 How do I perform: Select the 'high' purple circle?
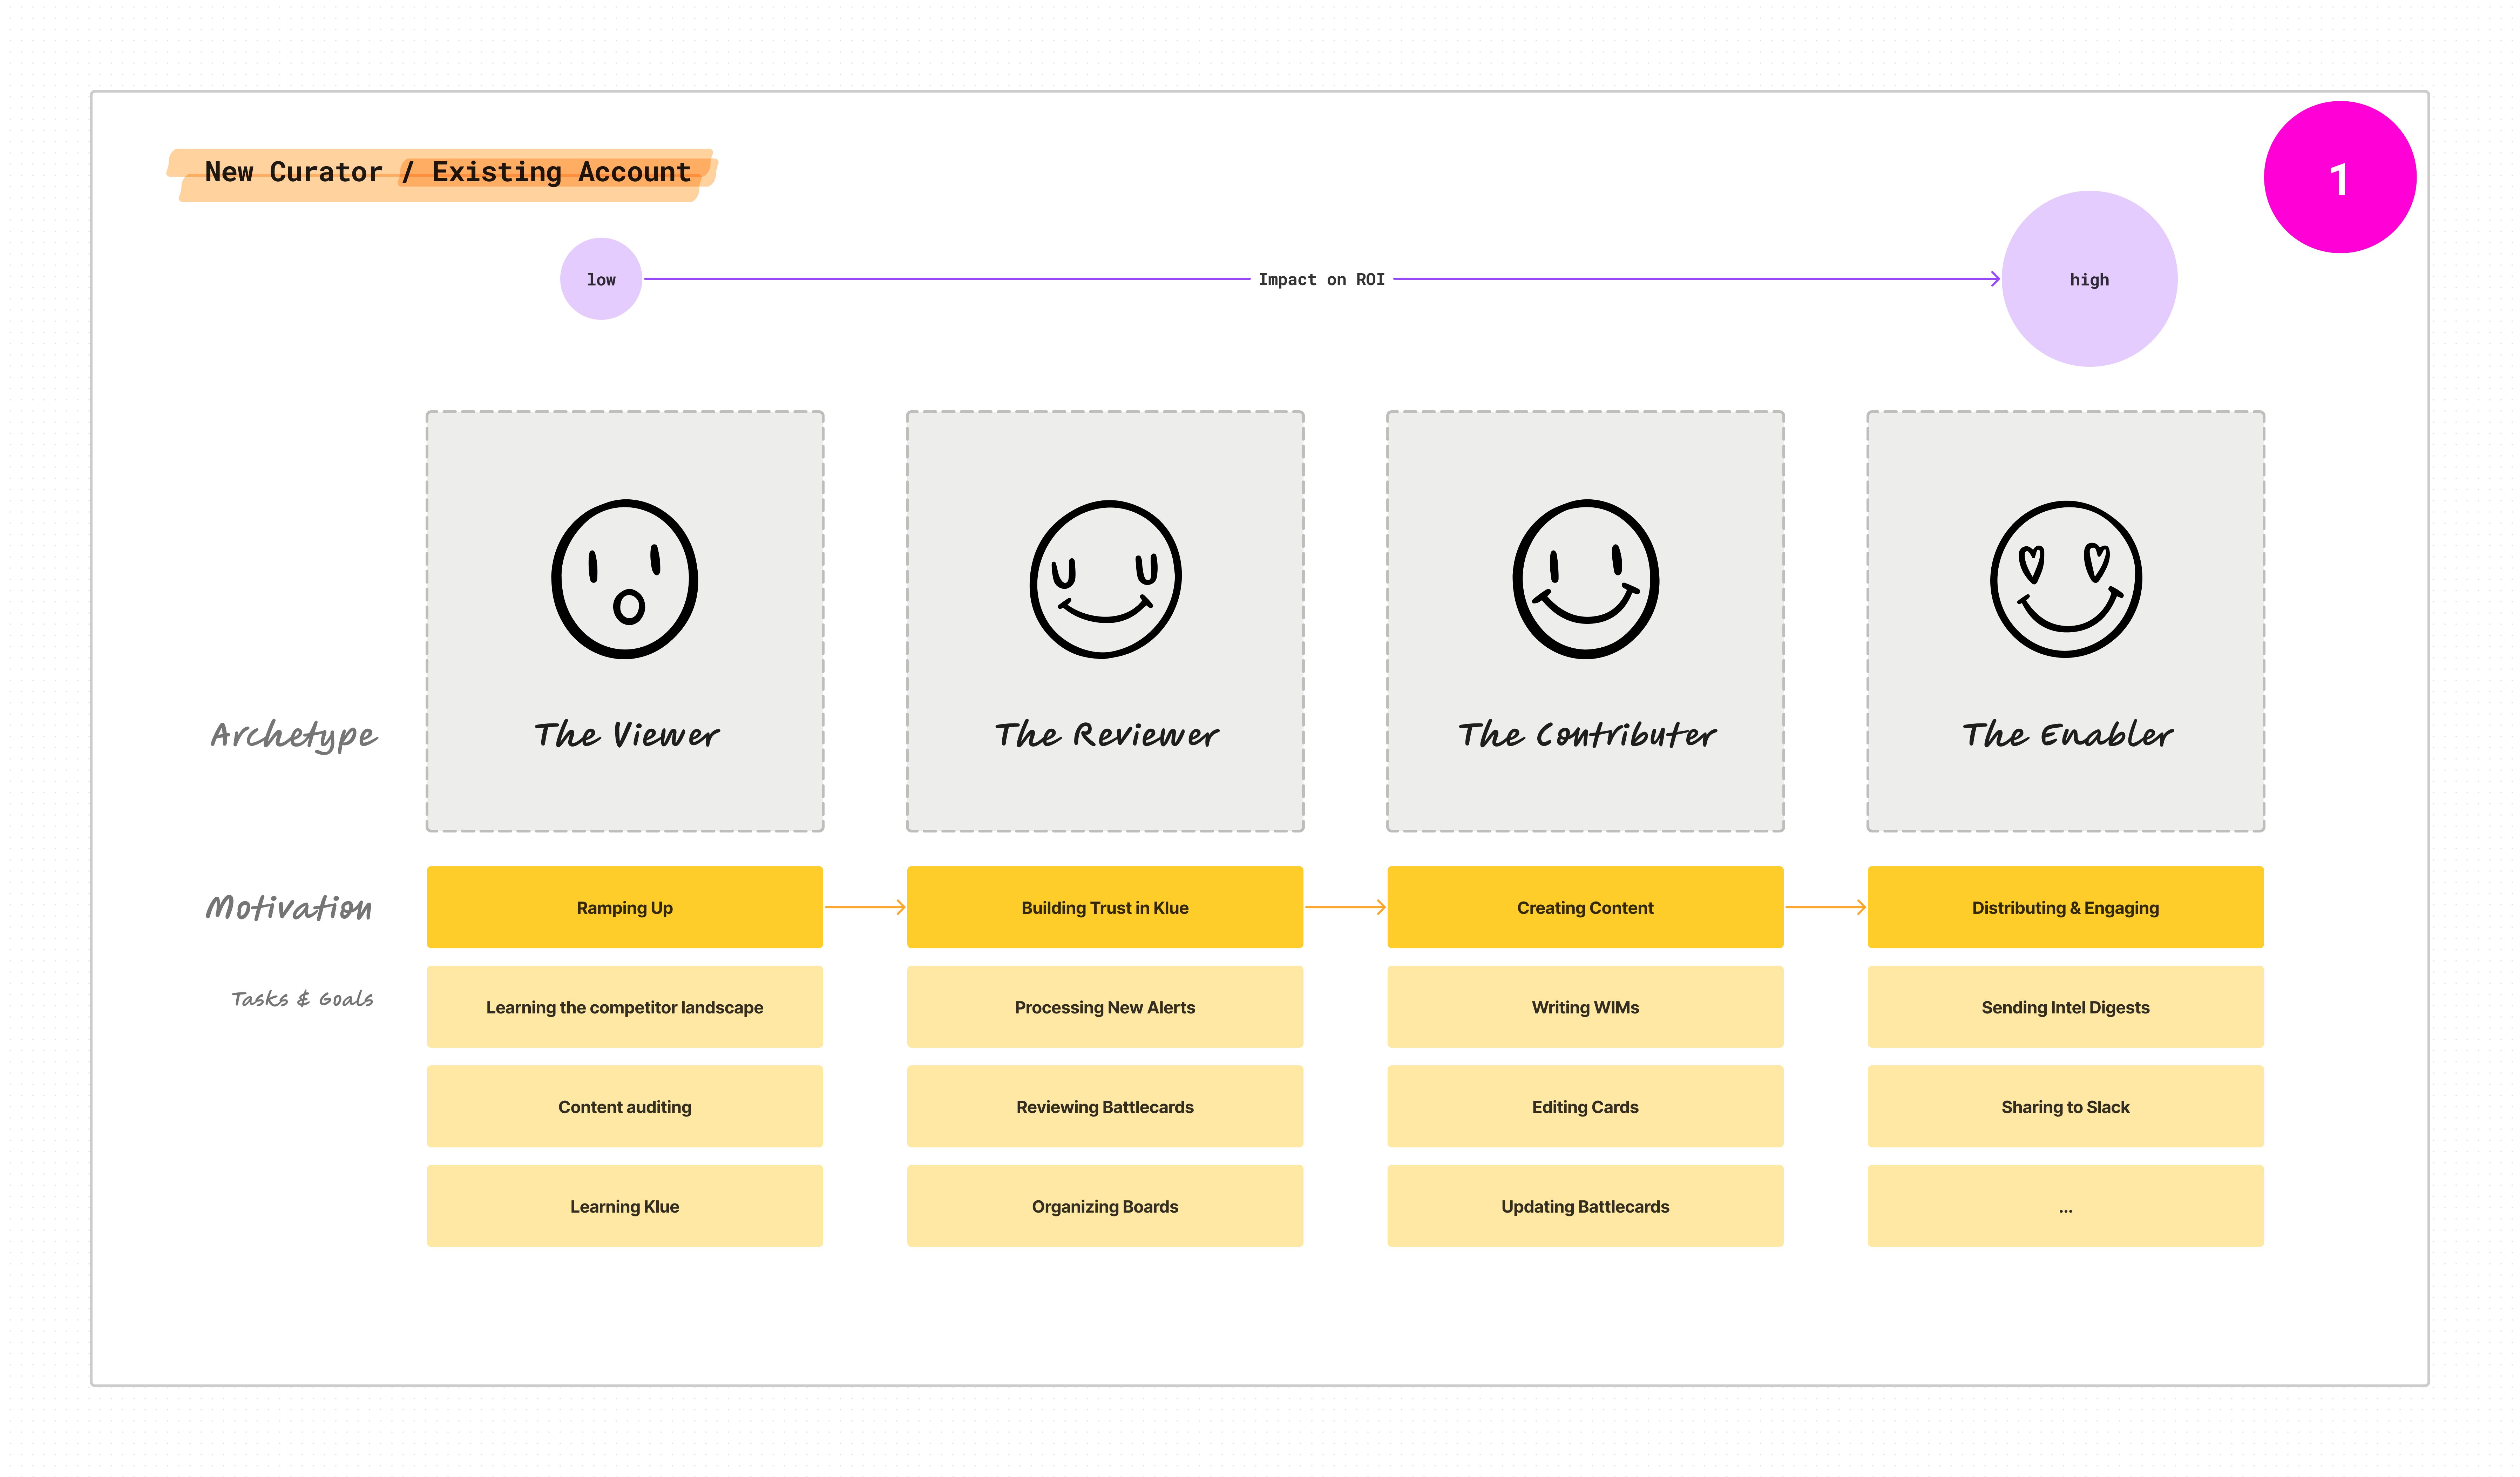2089,279
